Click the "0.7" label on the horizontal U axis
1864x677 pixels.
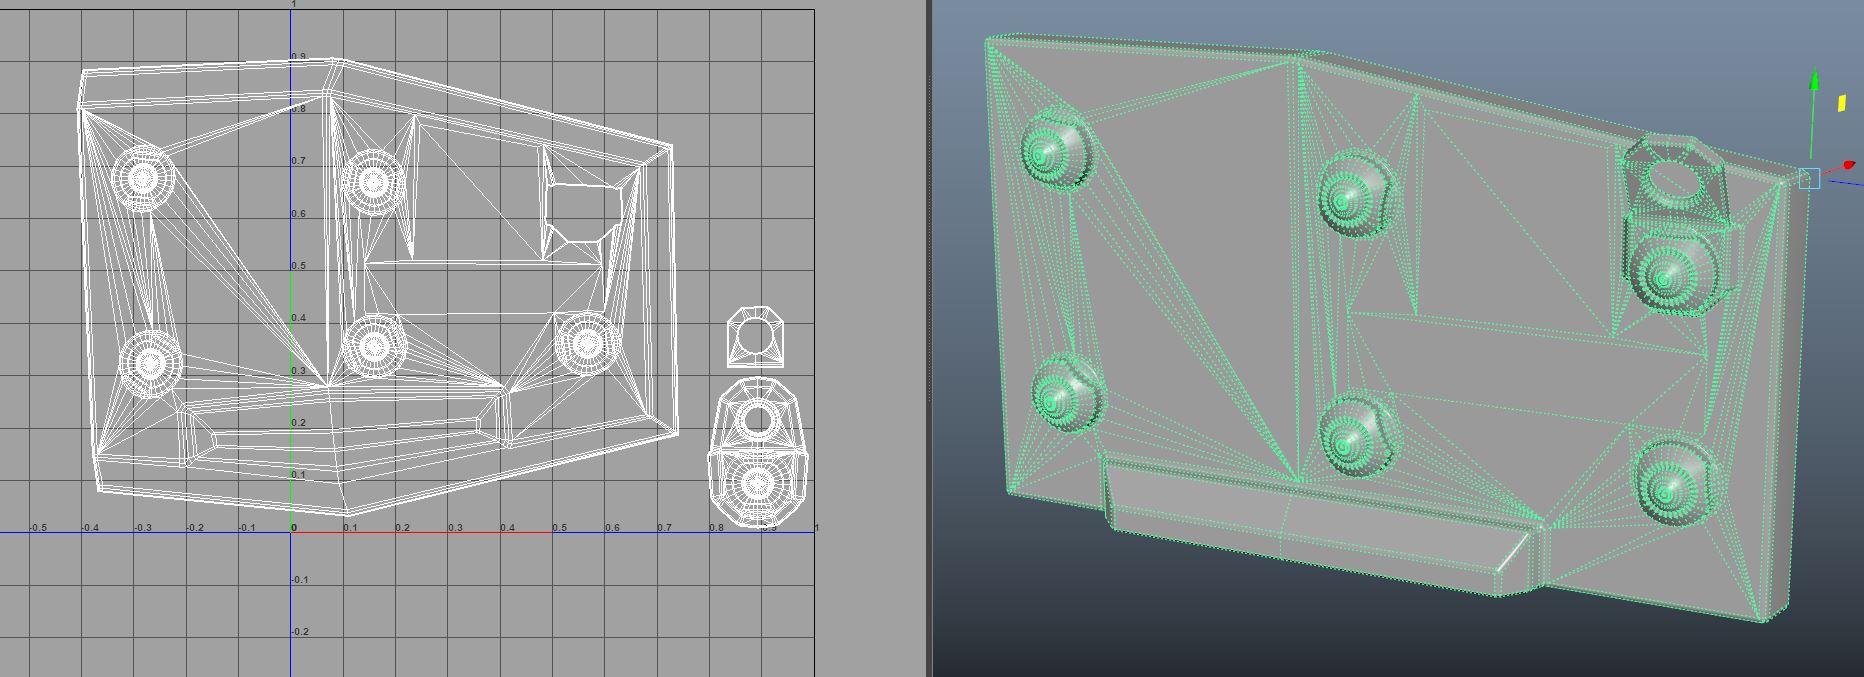[664, 527]
